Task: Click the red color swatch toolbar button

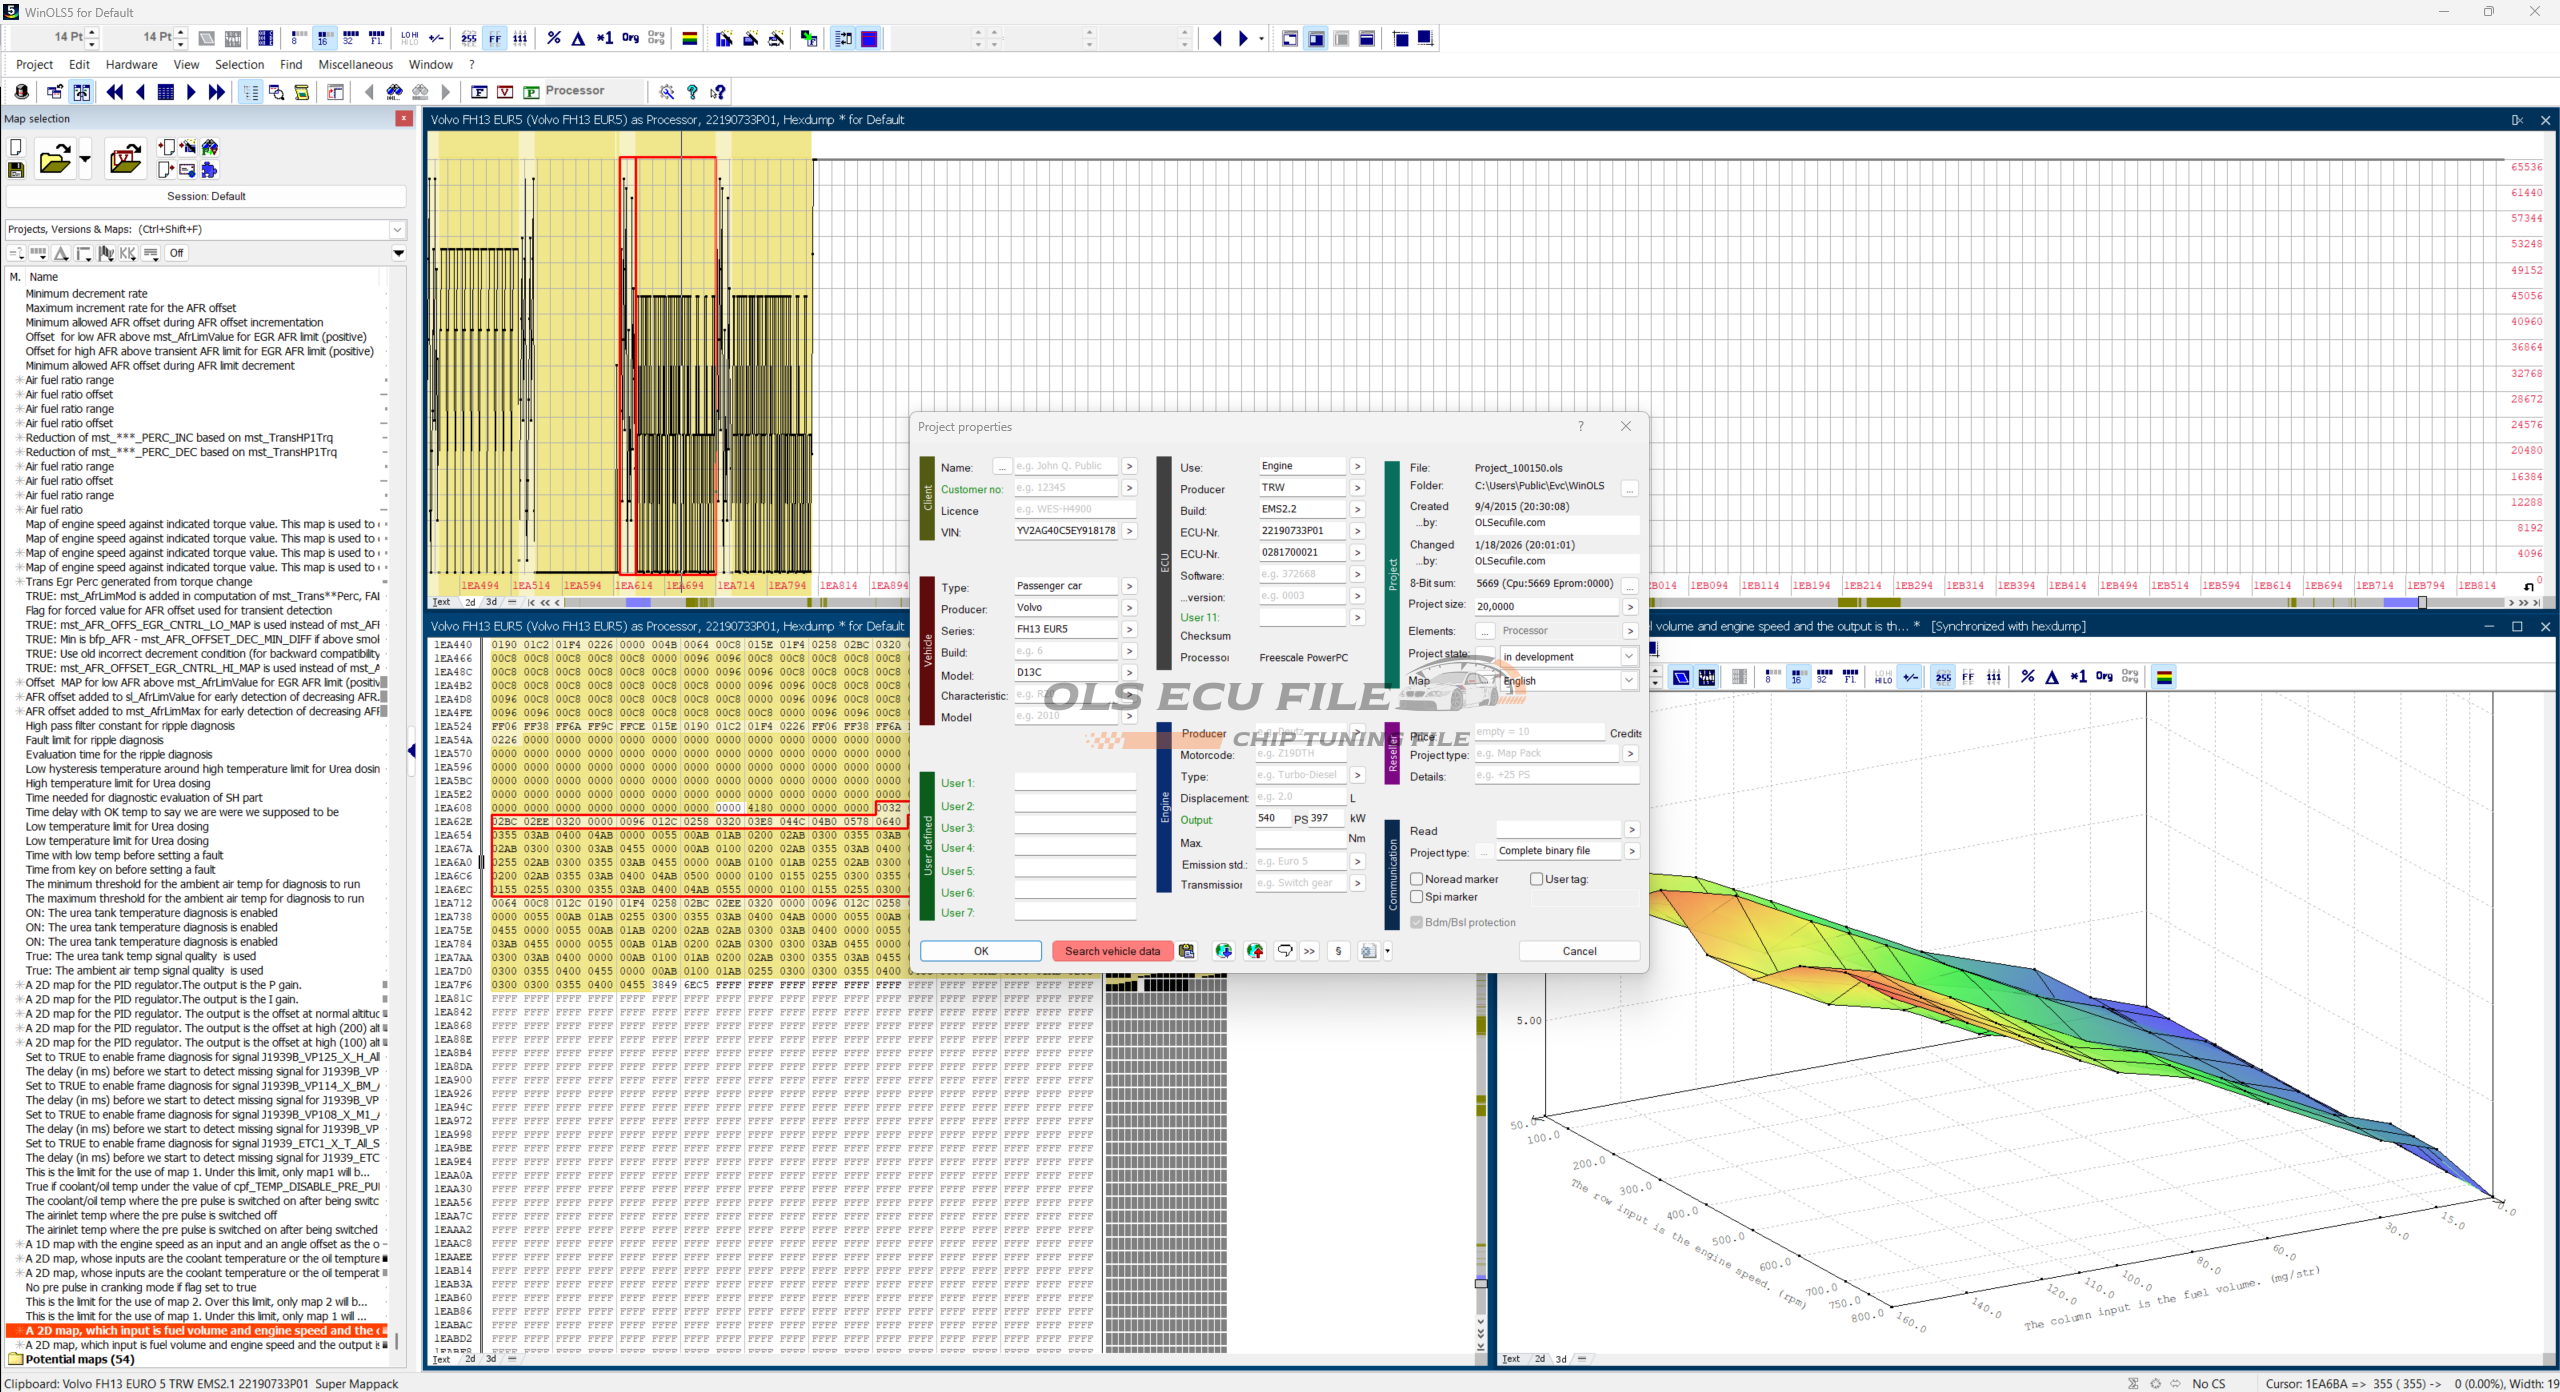Action: (x=870, y=38)
